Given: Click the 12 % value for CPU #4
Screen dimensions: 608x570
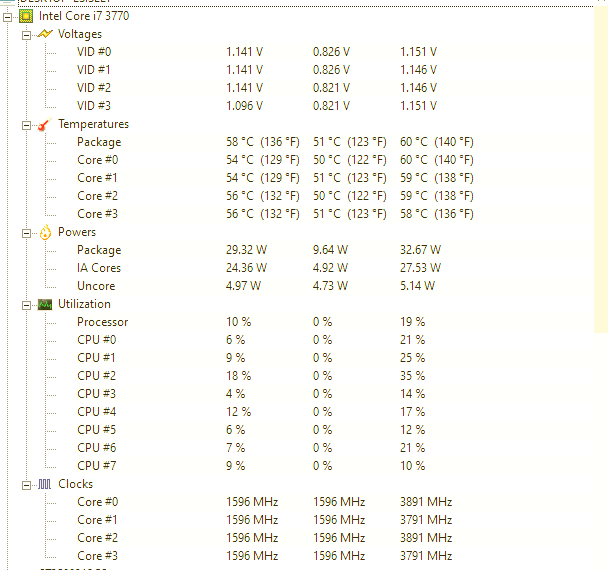Looking at the screenshot, I should [x=238, y=412].
